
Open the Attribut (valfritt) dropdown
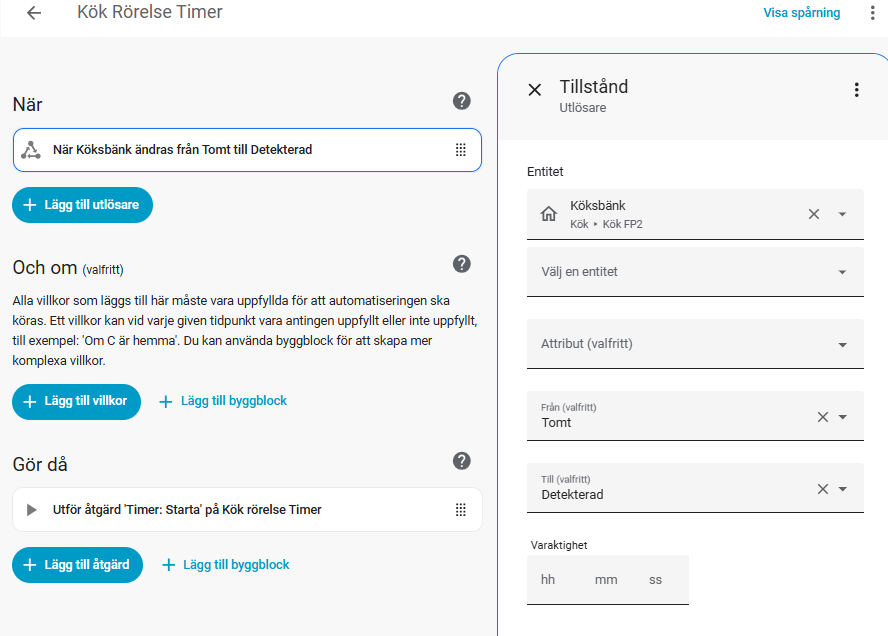842,344
